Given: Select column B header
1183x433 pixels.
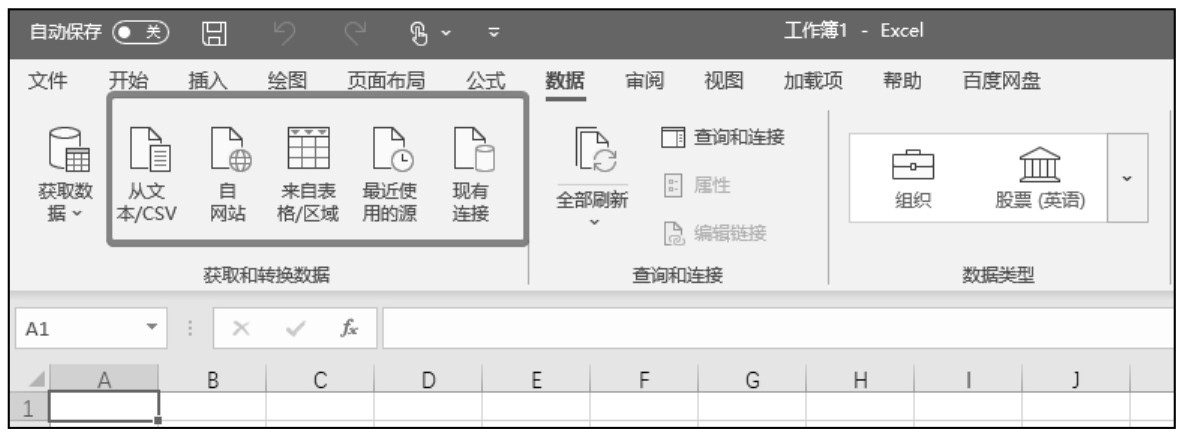Looking at the screenshot, I should [x=213, y=380].
